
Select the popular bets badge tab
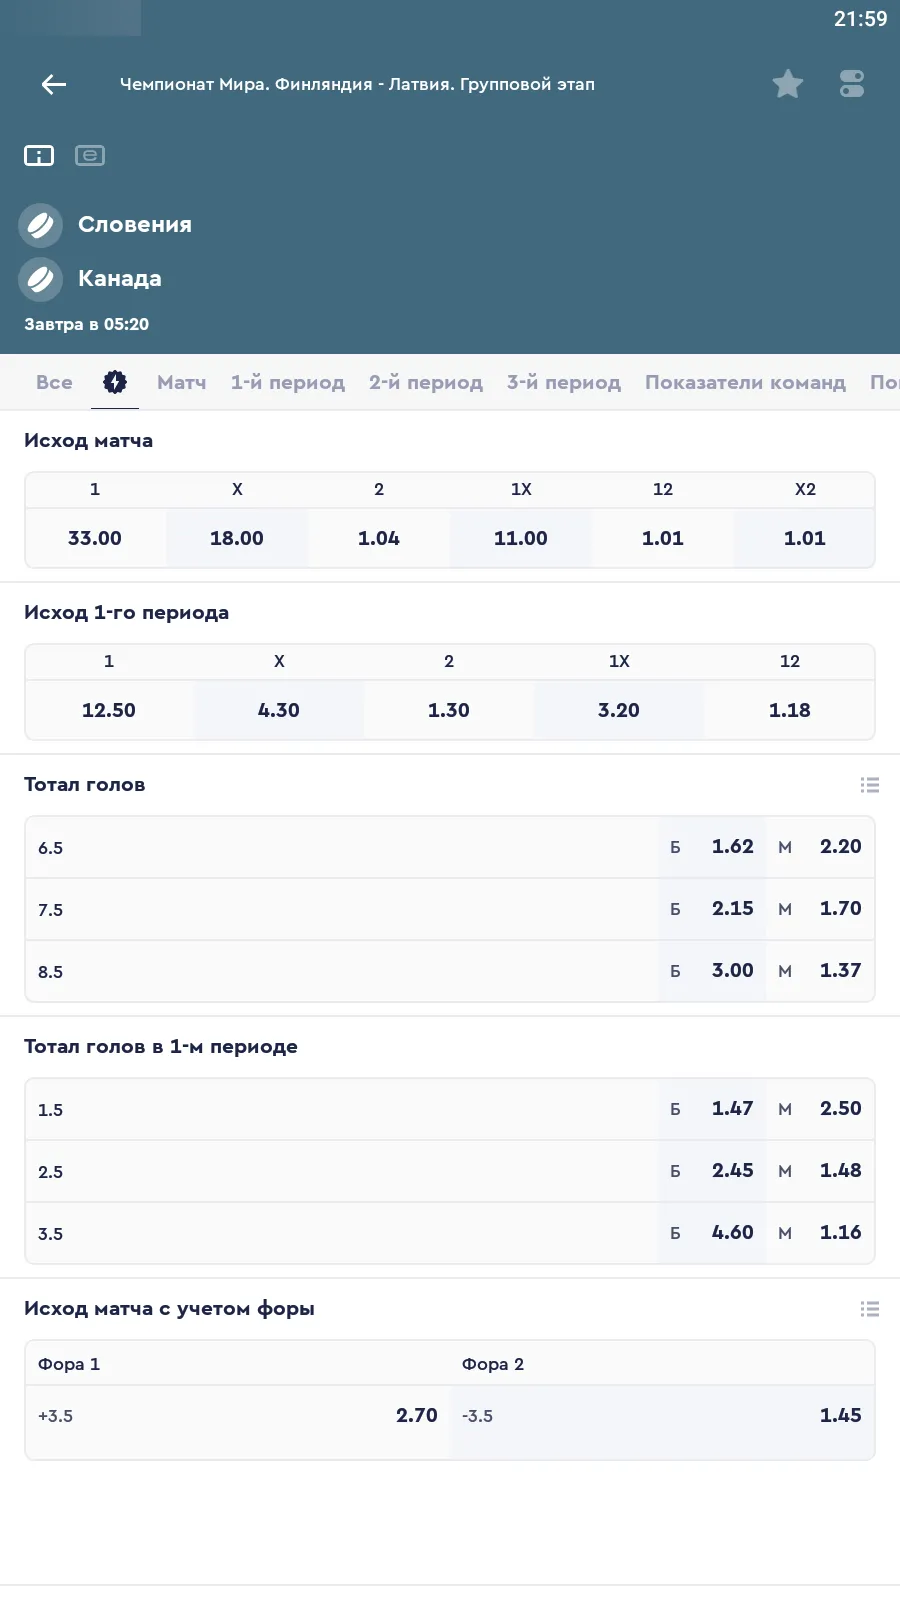[x=115, y=382]
